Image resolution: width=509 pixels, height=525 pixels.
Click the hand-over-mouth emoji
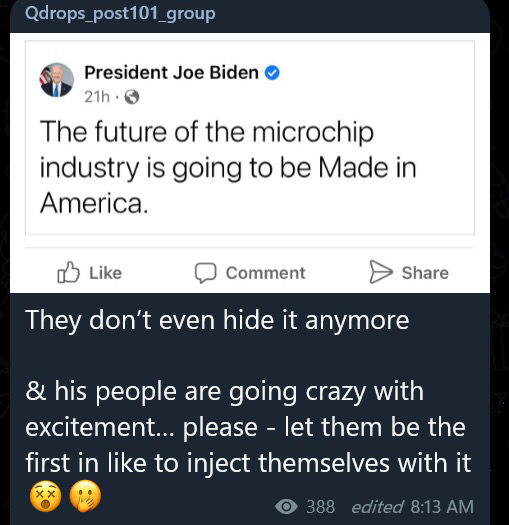click(x=85, y=497)
